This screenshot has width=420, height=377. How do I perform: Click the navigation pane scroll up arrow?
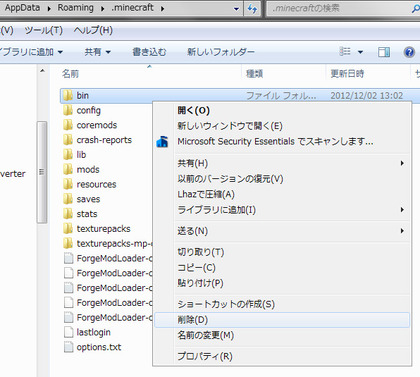pos(42,71)
